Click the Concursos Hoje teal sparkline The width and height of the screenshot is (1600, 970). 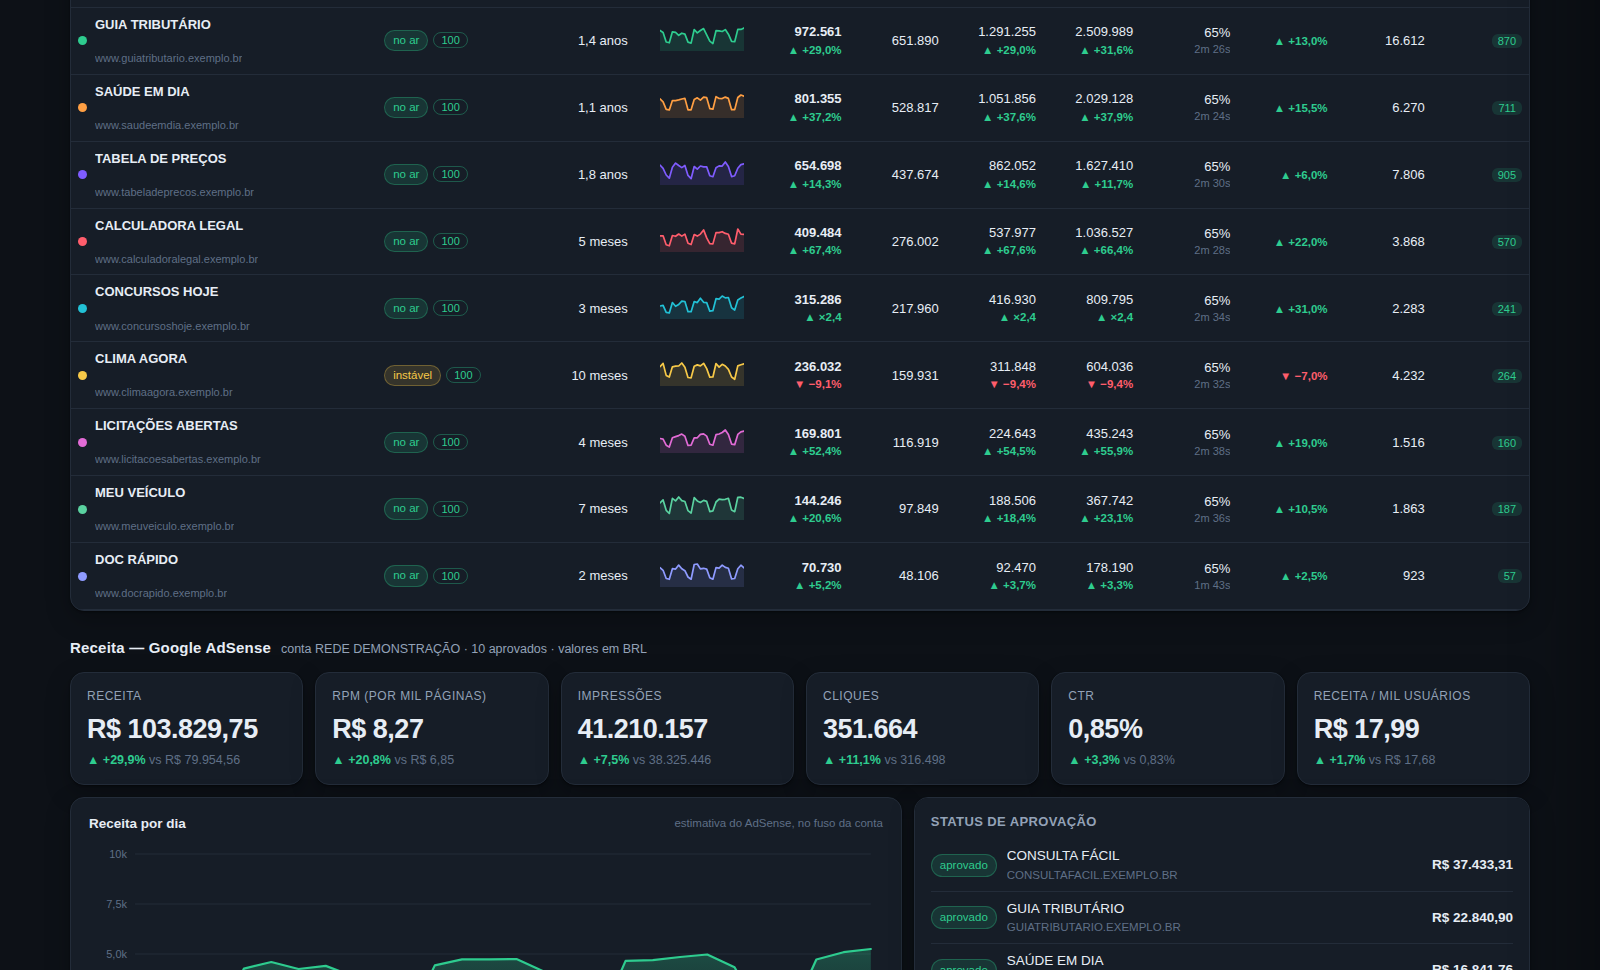[702, 307]
